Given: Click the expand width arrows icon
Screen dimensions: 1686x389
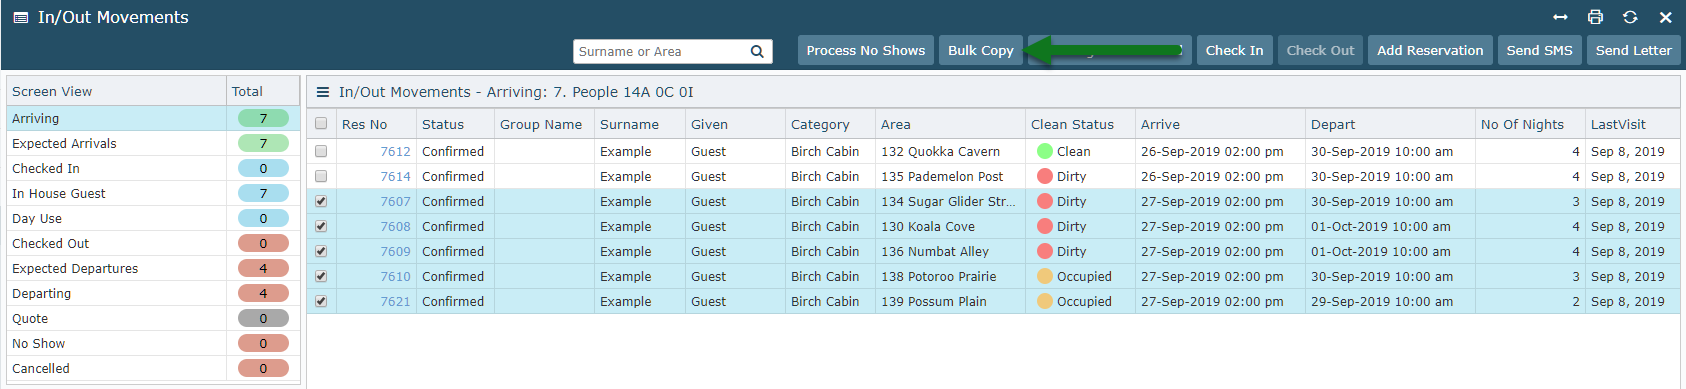Looking at the screenshot, I should 1560,17.
